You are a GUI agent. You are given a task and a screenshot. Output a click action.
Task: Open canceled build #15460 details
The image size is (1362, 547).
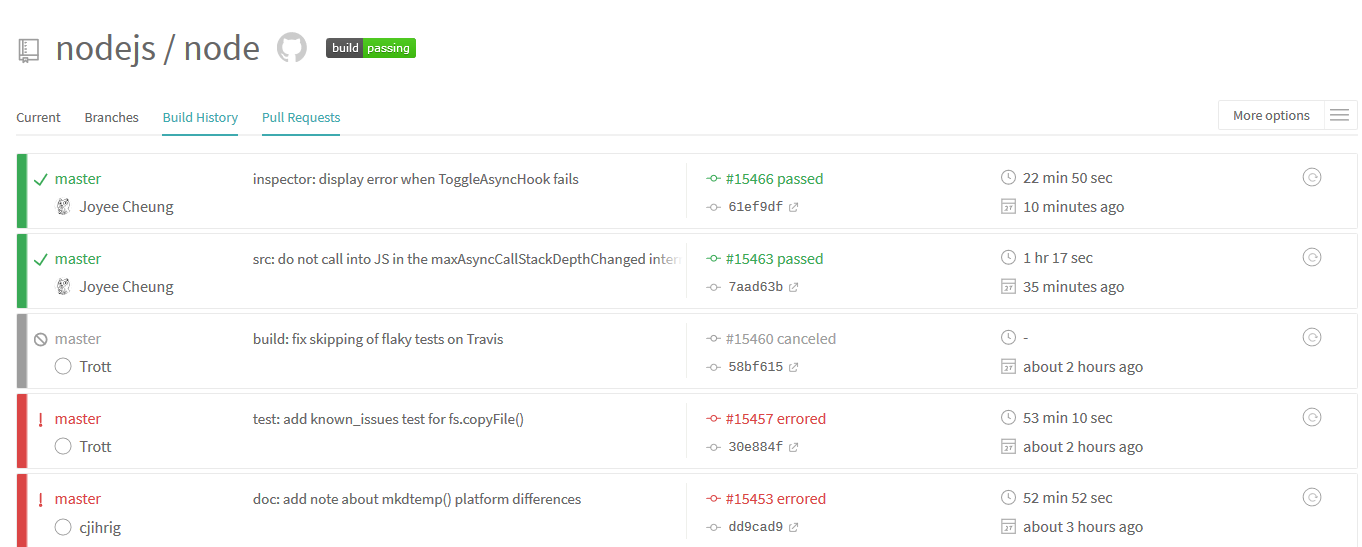pos(780,339)
